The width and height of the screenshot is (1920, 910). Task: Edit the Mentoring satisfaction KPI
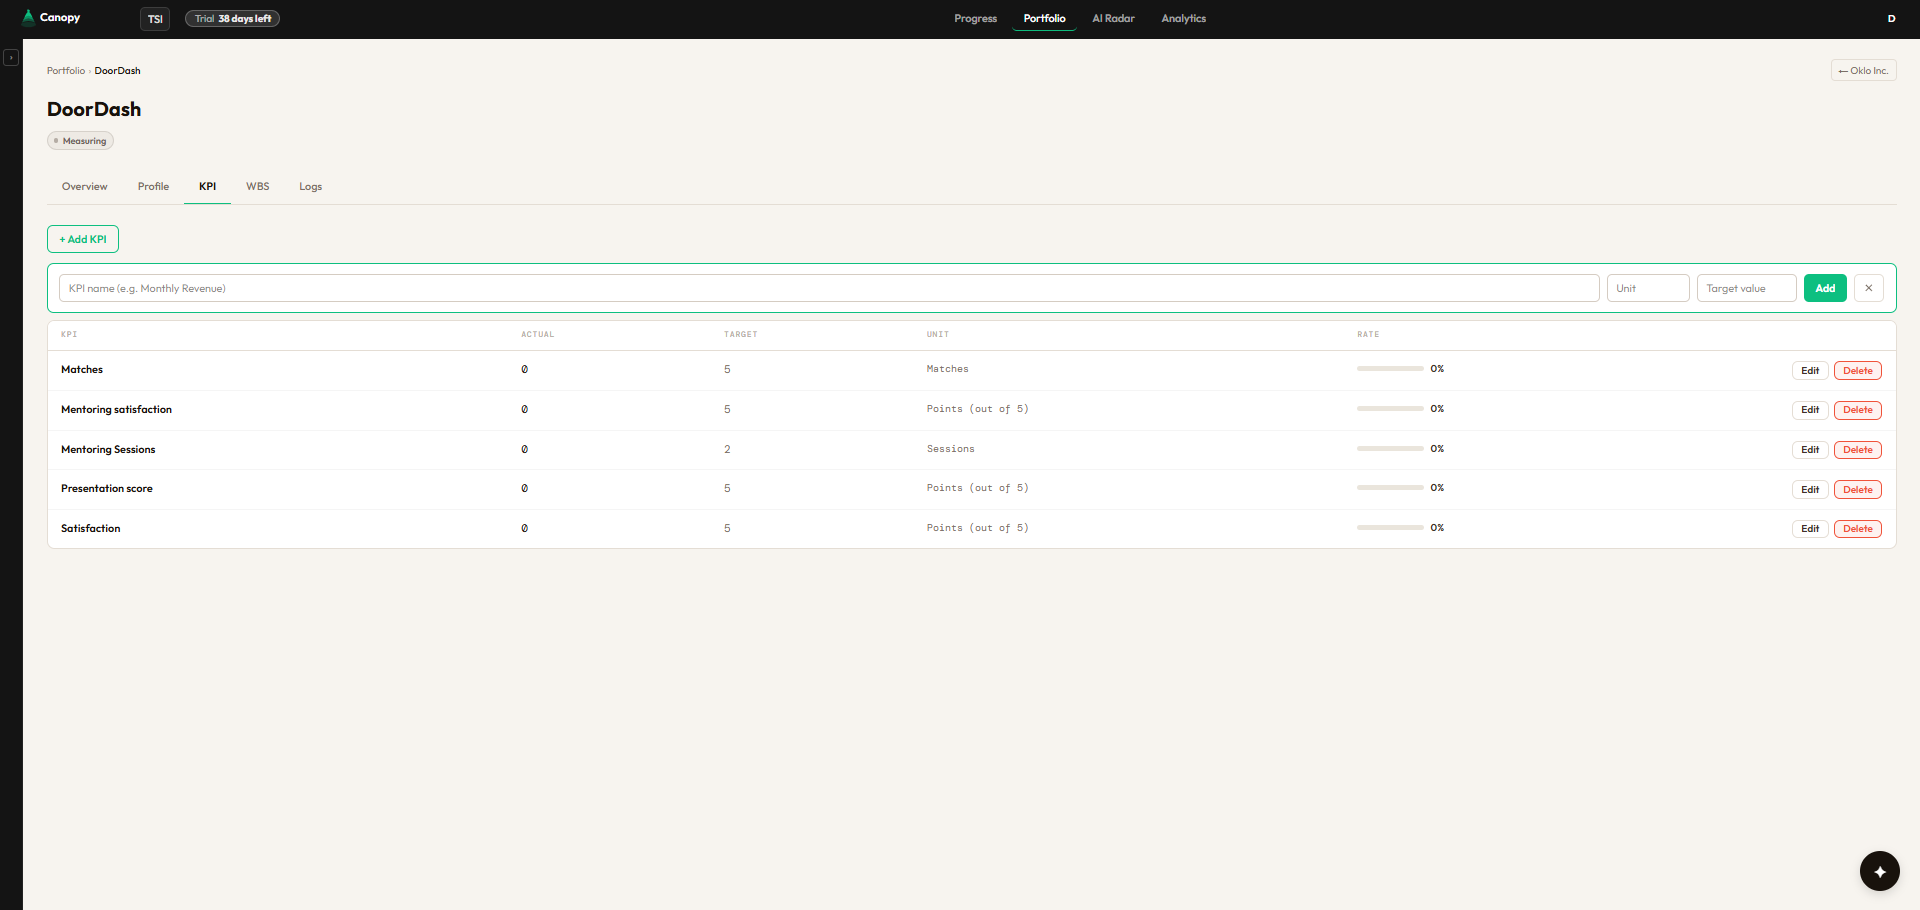coord(1810,410)
